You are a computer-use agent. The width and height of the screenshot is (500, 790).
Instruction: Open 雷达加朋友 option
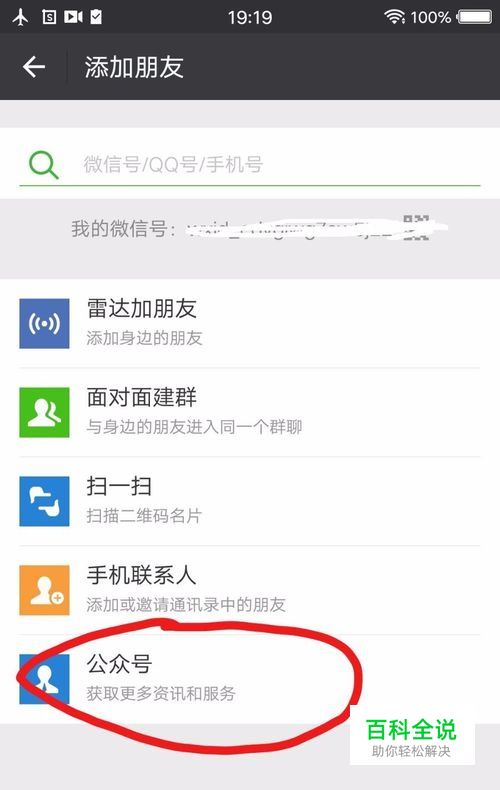click(250, 323)
